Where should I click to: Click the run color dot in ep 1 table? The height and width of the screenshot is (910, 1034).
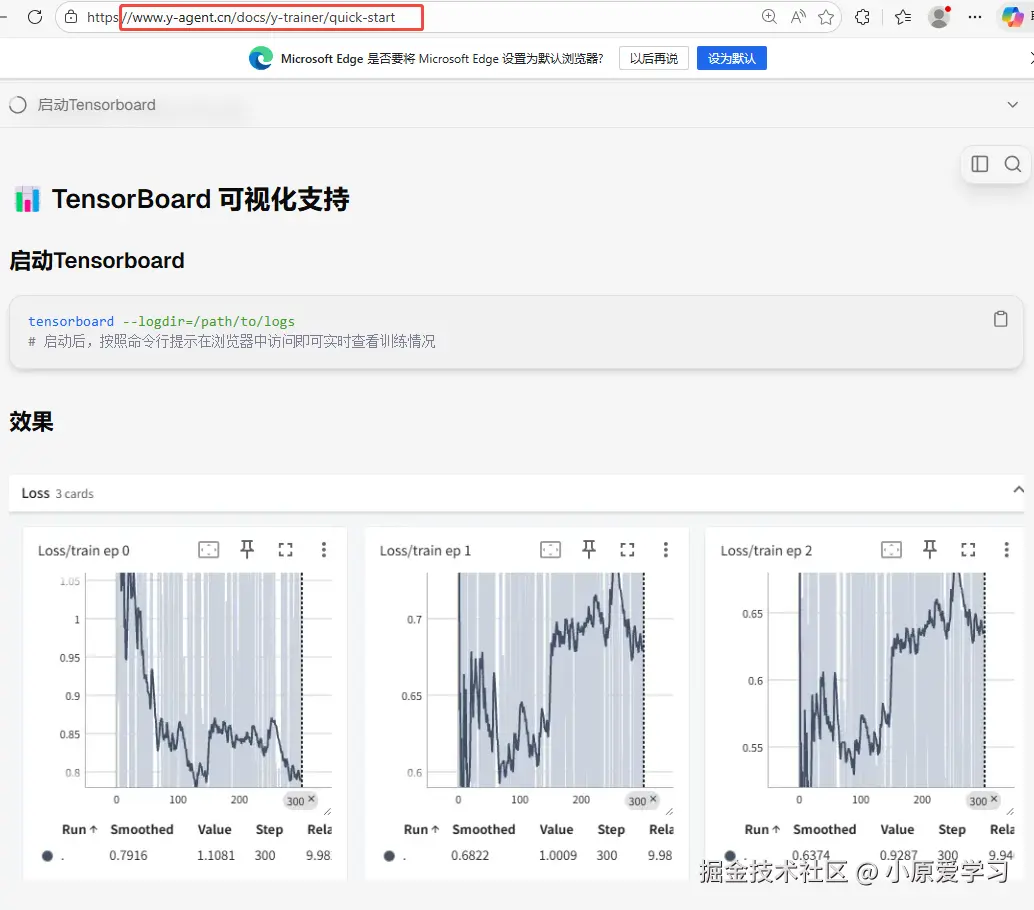pyautogui.click(x=389, y=856)
